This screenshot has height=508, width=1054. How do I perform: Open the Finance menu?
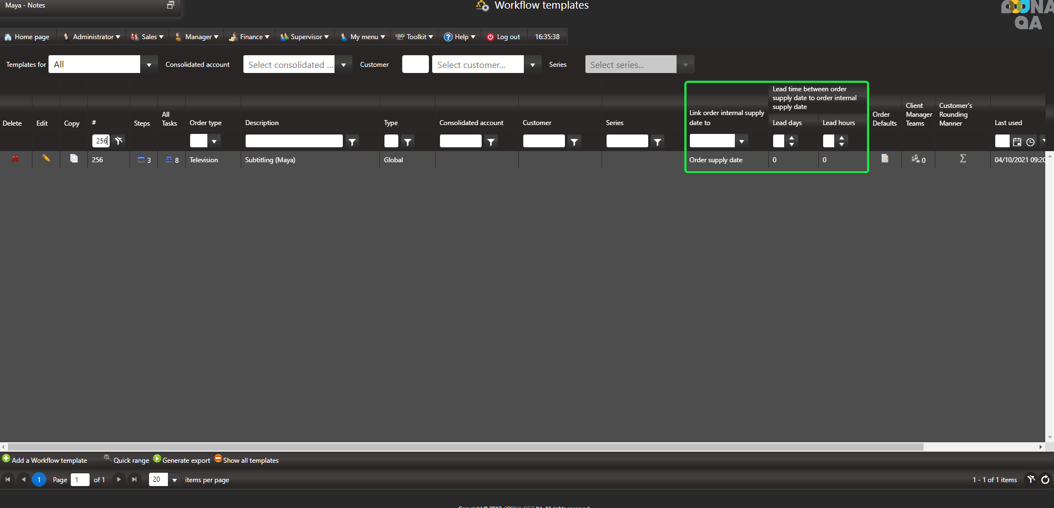tap(250, 37)
